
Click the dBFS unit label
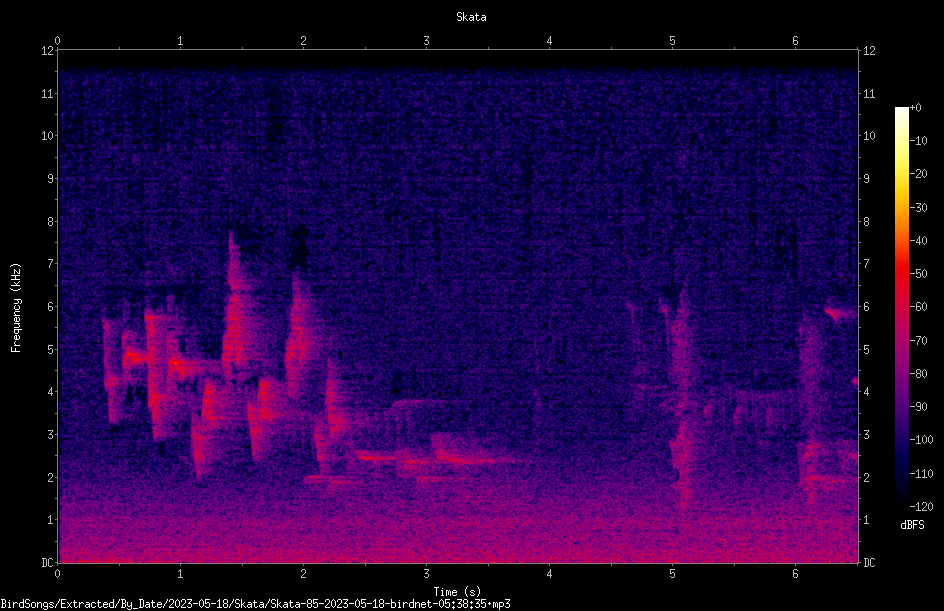pos(912,525)
